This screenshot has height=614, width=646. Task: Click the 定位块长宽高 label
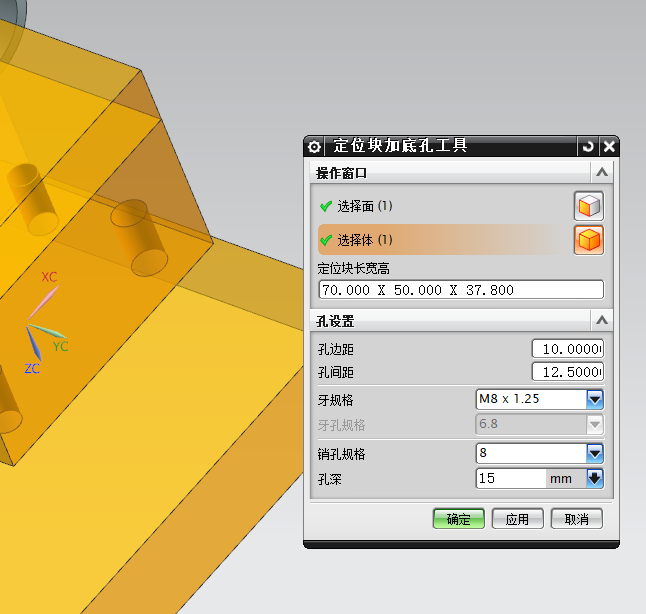coord(353,269)
